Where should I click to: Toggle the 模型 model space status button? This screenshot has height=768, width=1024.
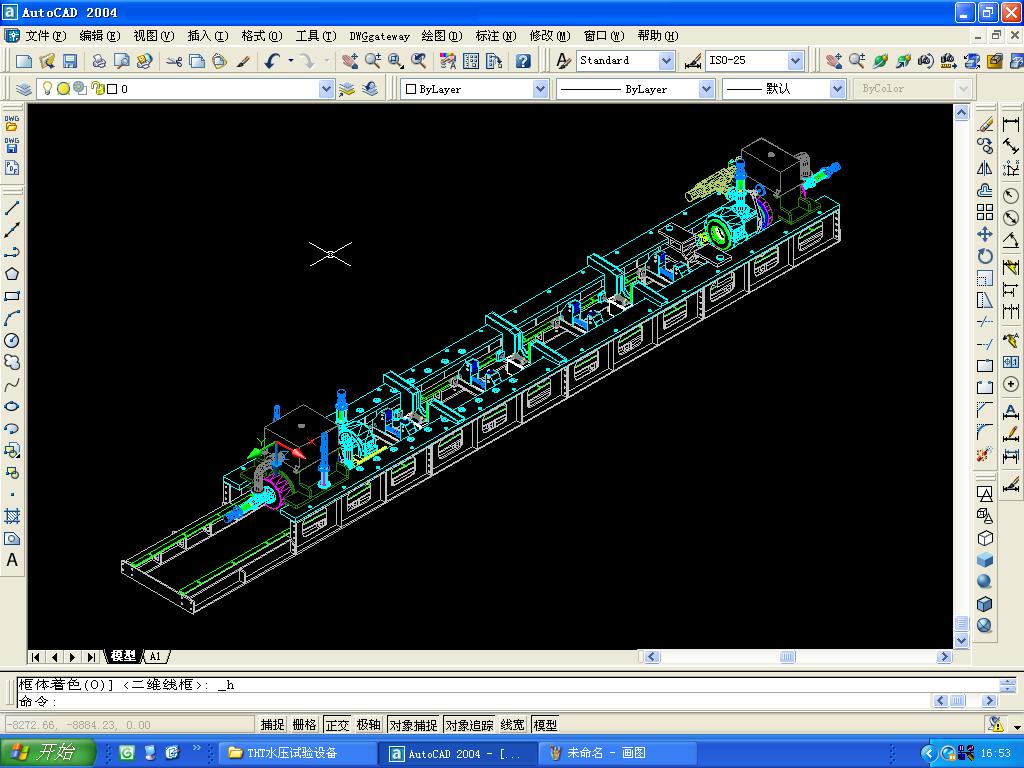545,724
